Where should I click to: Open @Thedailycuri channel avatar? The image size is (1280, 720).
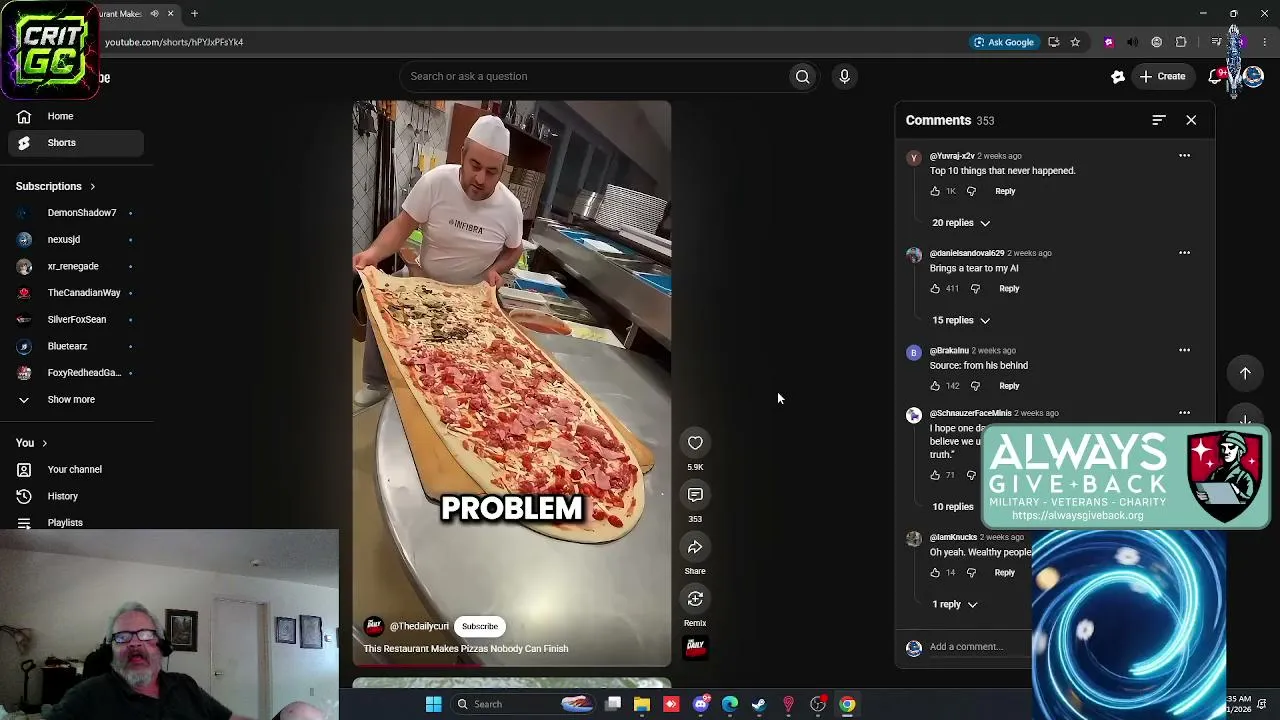(x=374, y=627)
